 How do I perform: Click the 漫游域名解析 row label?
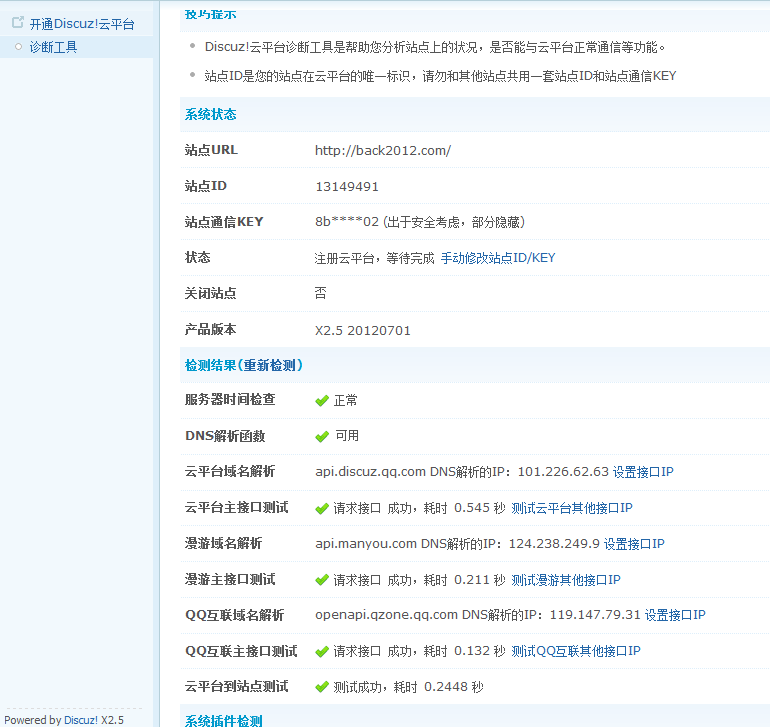tap(223, 543)
